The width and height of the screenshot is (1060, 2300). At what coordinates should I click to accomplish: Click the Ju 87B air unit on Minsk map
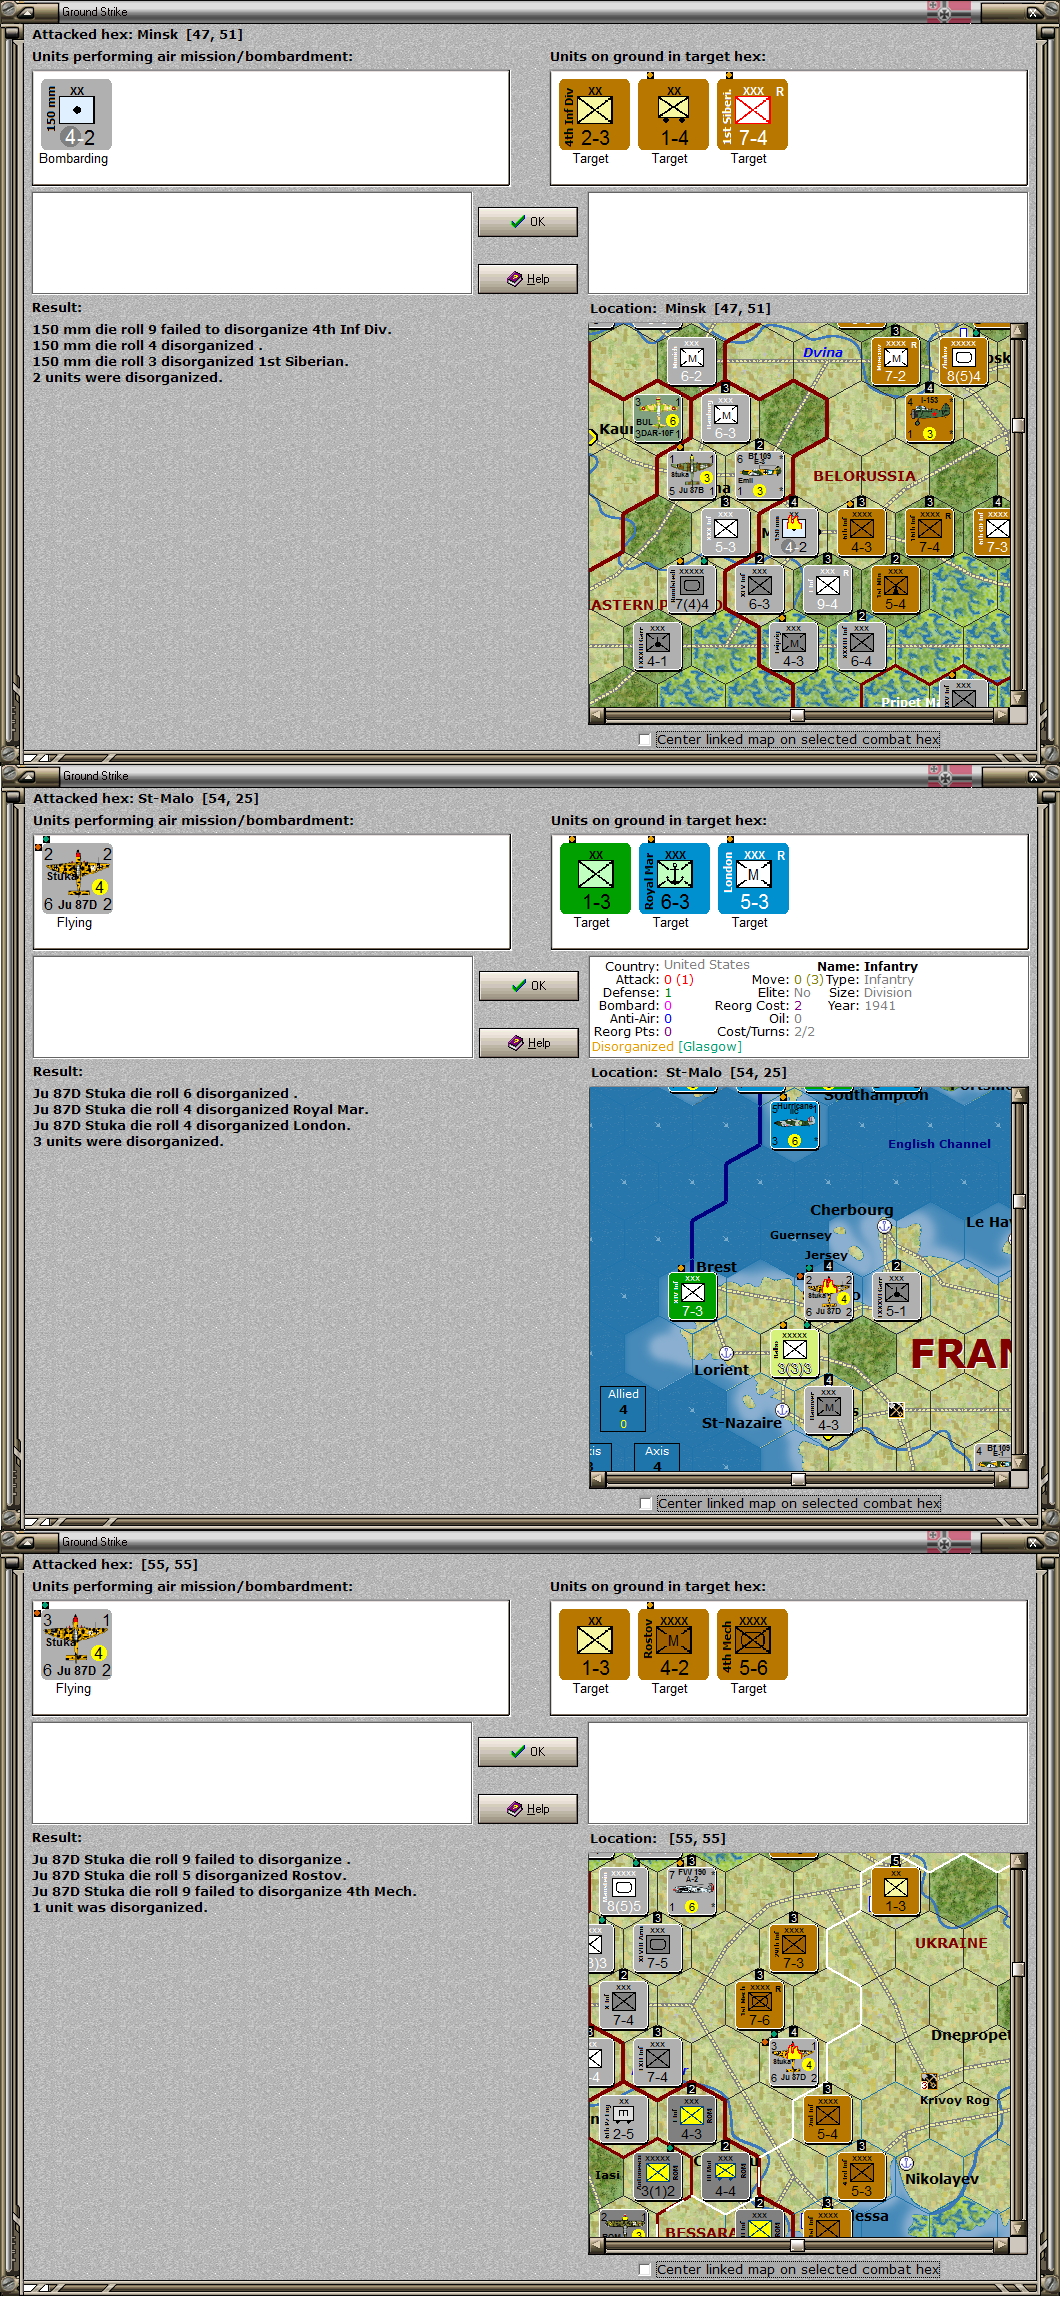[692, 475]
